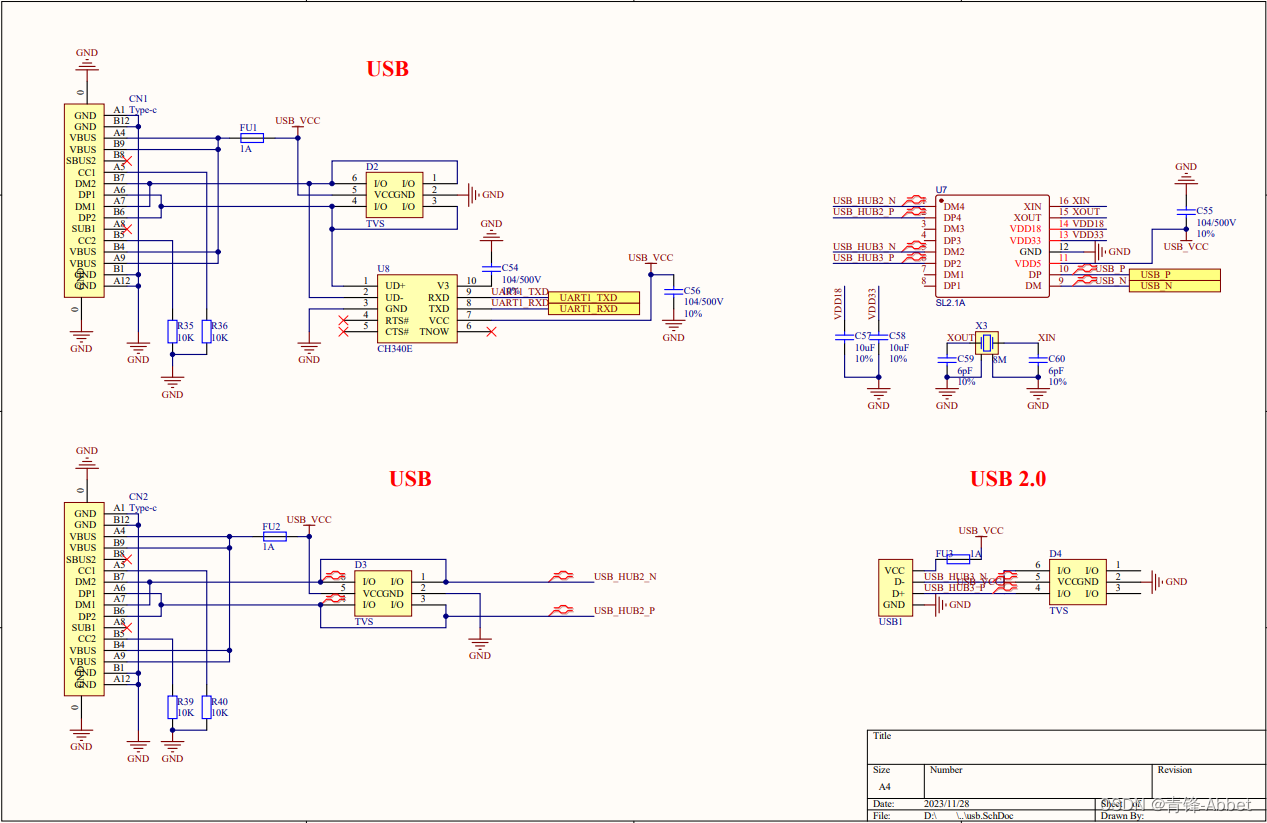The width and height of the screenshot is (1267, 823).
Task: Click the red USB 2.0 section heading
Action: pyautogui.click(x=1008, y=478)
